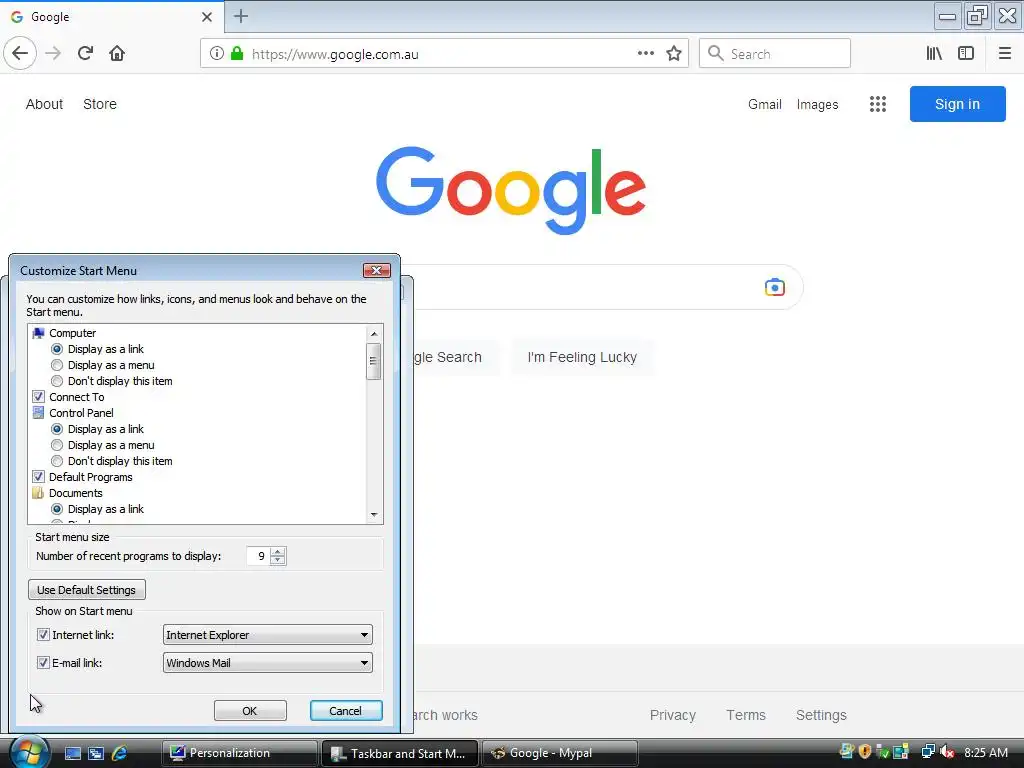Viewport: 1024px width, 768px height.
Task: Search by image with camera icon
Action: [x=775, y=287]
